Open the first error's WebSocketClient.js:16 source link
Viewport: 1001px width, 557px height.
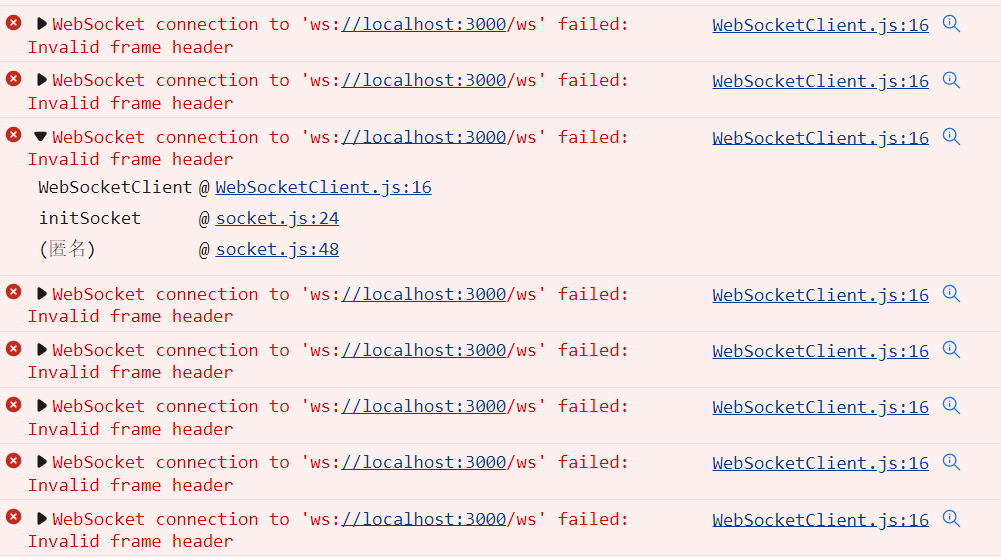coord(820,25)
